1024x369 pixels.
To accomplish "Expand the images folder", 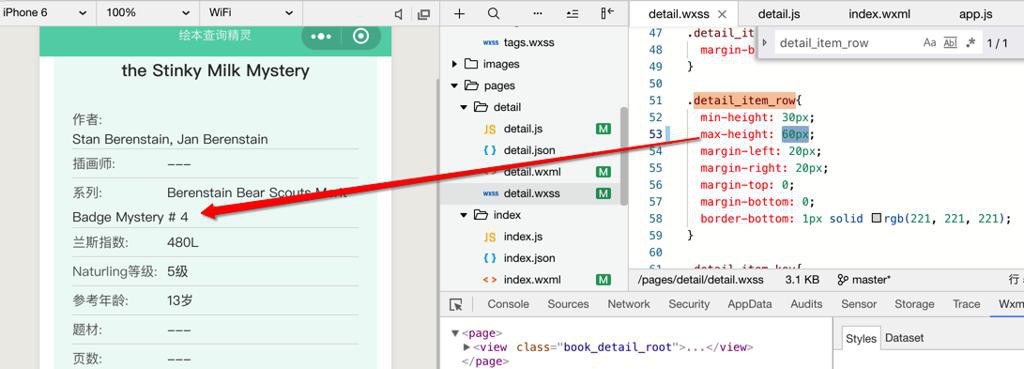I will [x=455, y=64].
